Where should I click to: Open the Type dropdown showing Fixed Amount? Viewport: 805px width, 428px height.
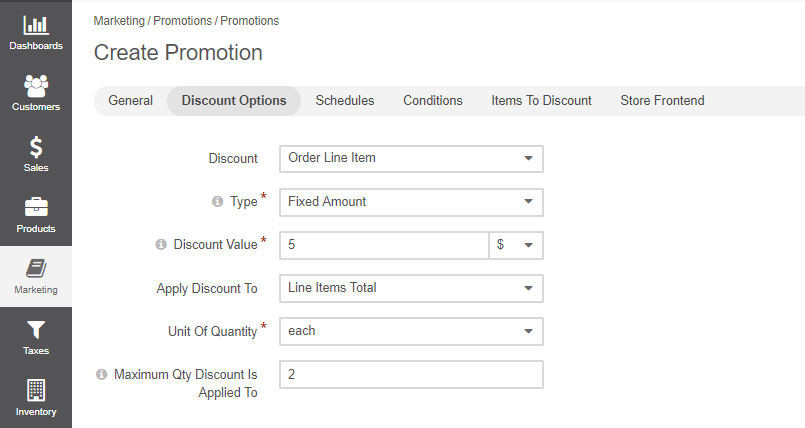click(x=411, y=202)
